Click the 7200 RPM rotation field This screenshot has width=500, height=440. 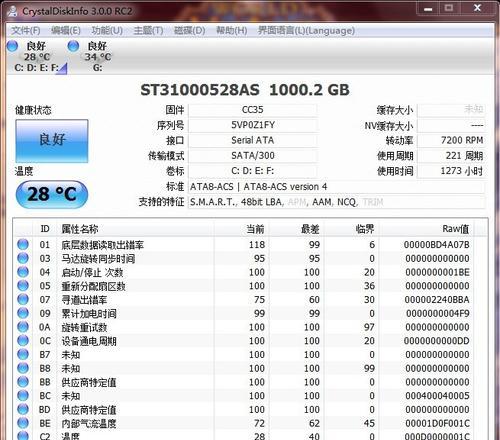point(451,140)
